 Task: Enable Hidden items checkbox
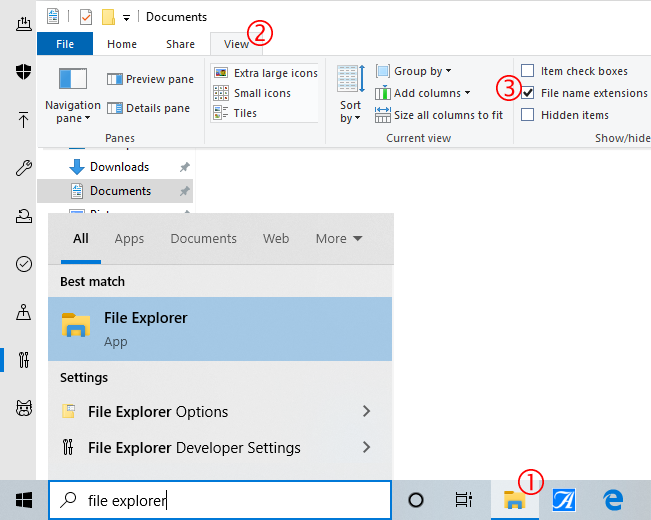point(528,114)
